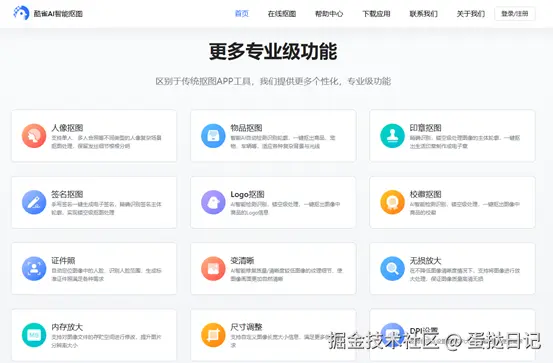Click the 更多专业级功能 heading
553x363 pixels.
point(273,51)
